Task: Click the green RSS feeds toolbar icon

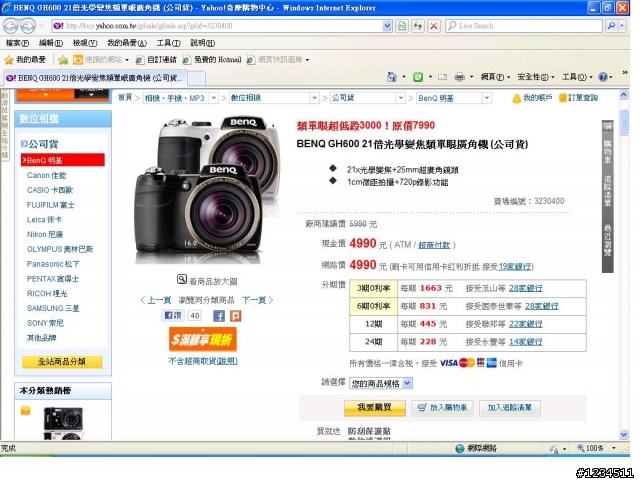Action: pyautogui.click(x=418, y=76)
